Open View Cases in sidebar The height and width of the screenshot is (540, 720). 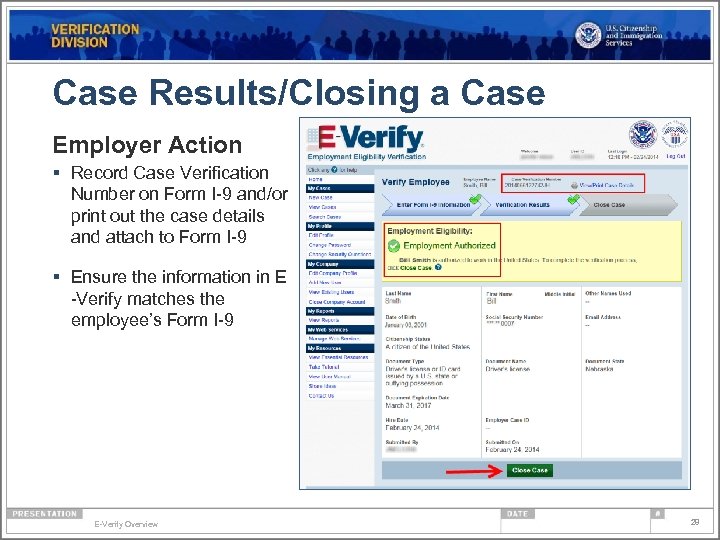322,207
